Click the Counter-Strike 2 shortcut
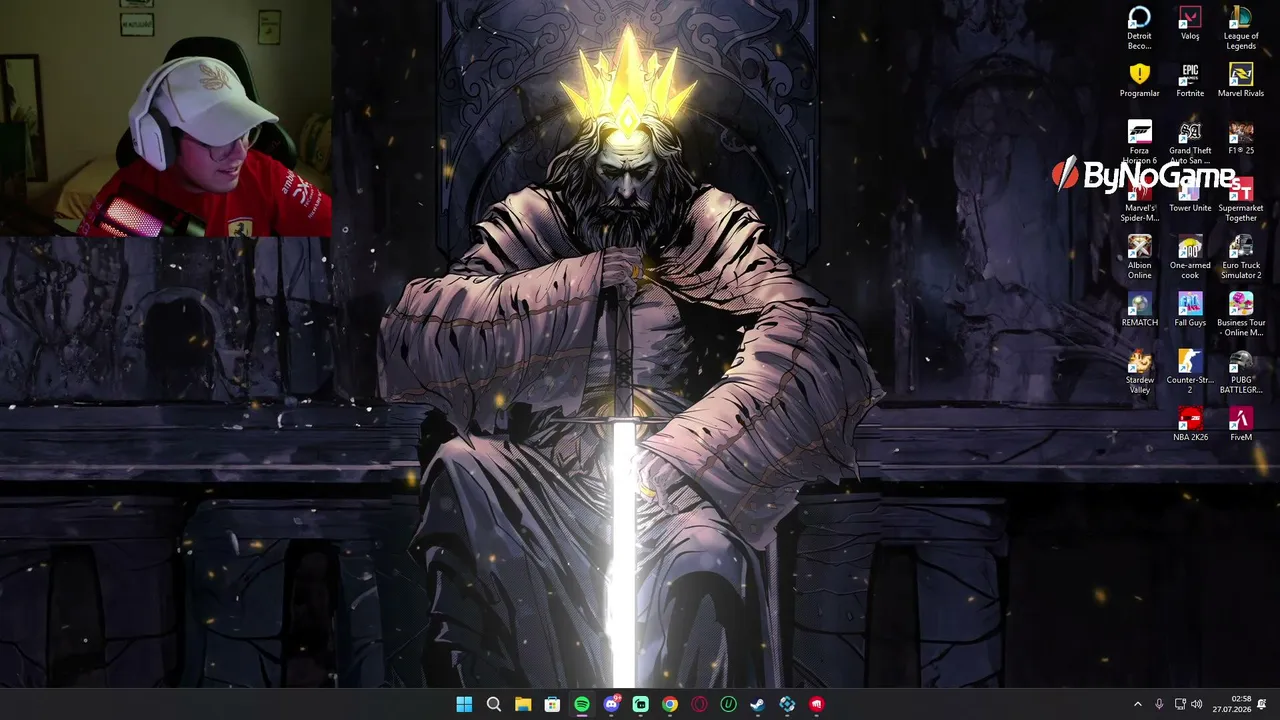This screenshot has width=1280, height=720. 1190,372
